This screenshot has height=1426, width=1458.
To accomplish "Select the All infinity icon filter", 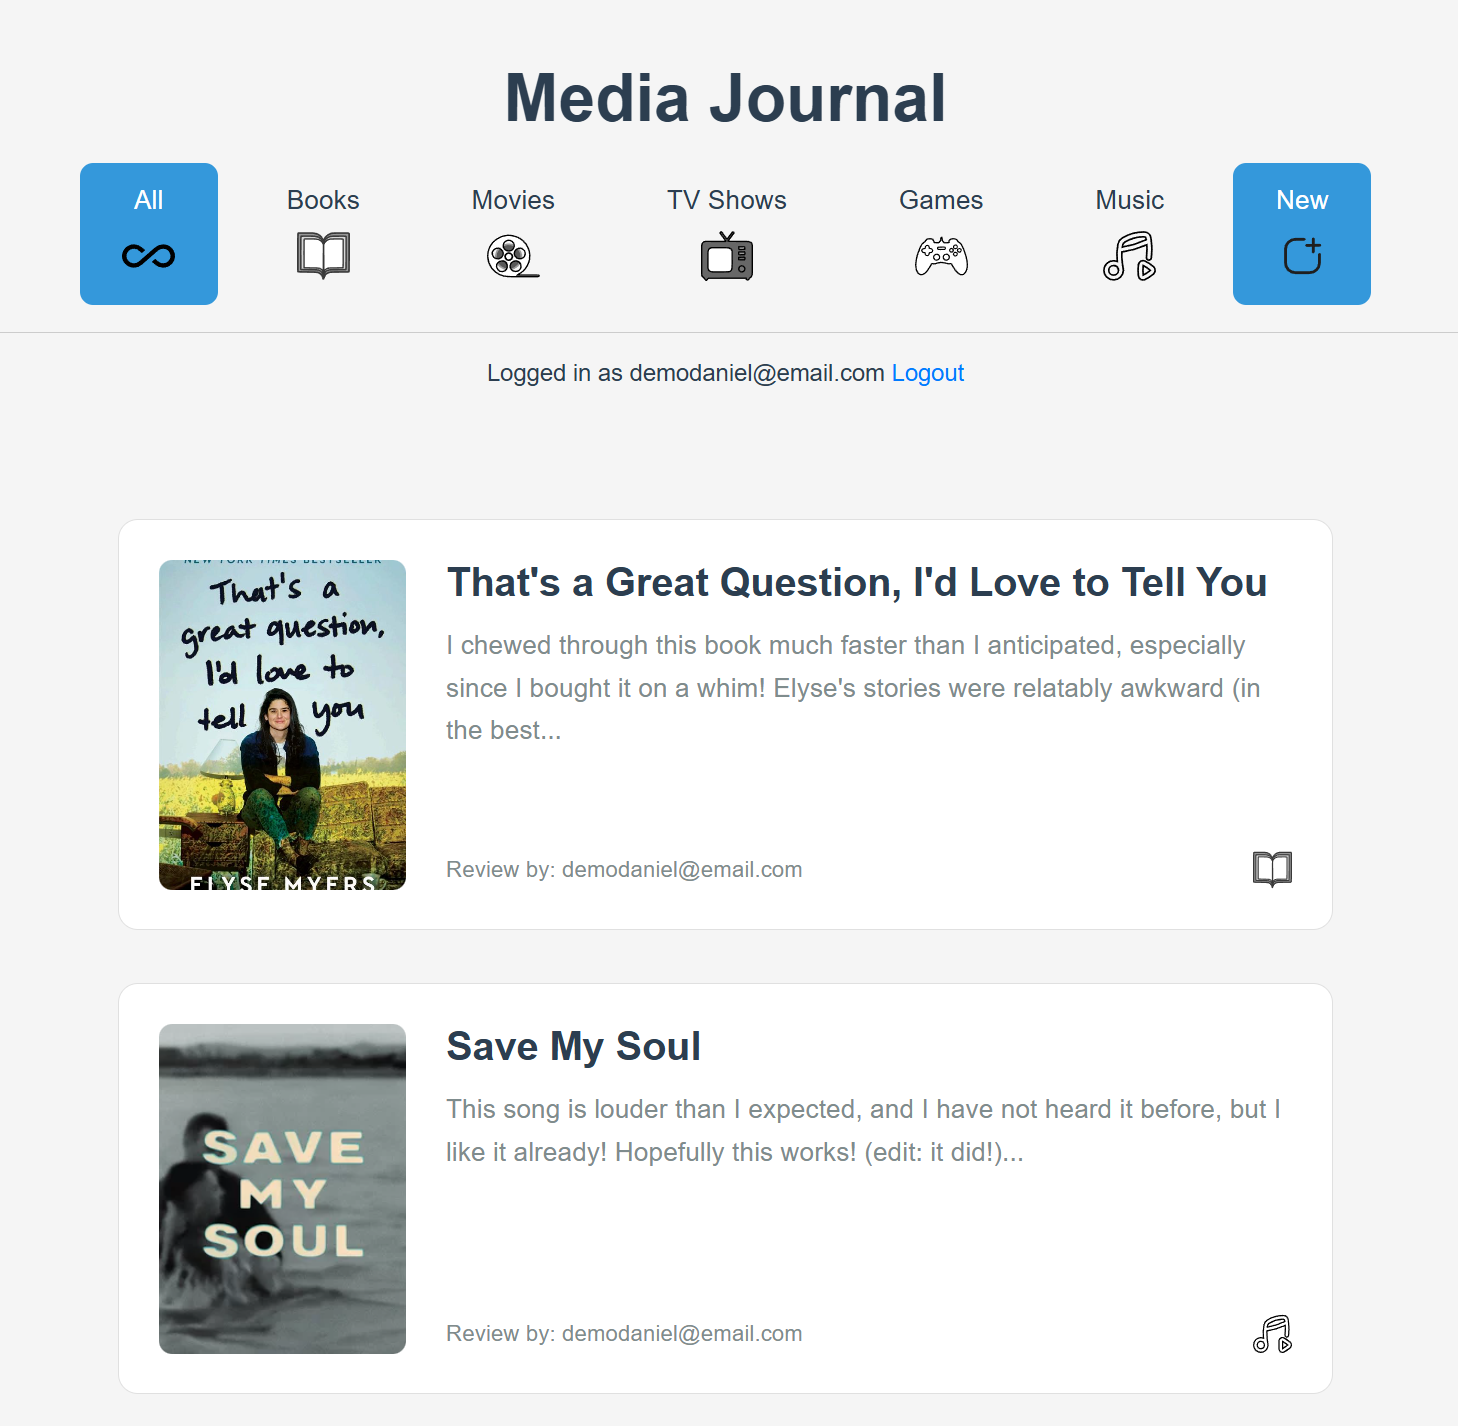I will tap(149, 256).
